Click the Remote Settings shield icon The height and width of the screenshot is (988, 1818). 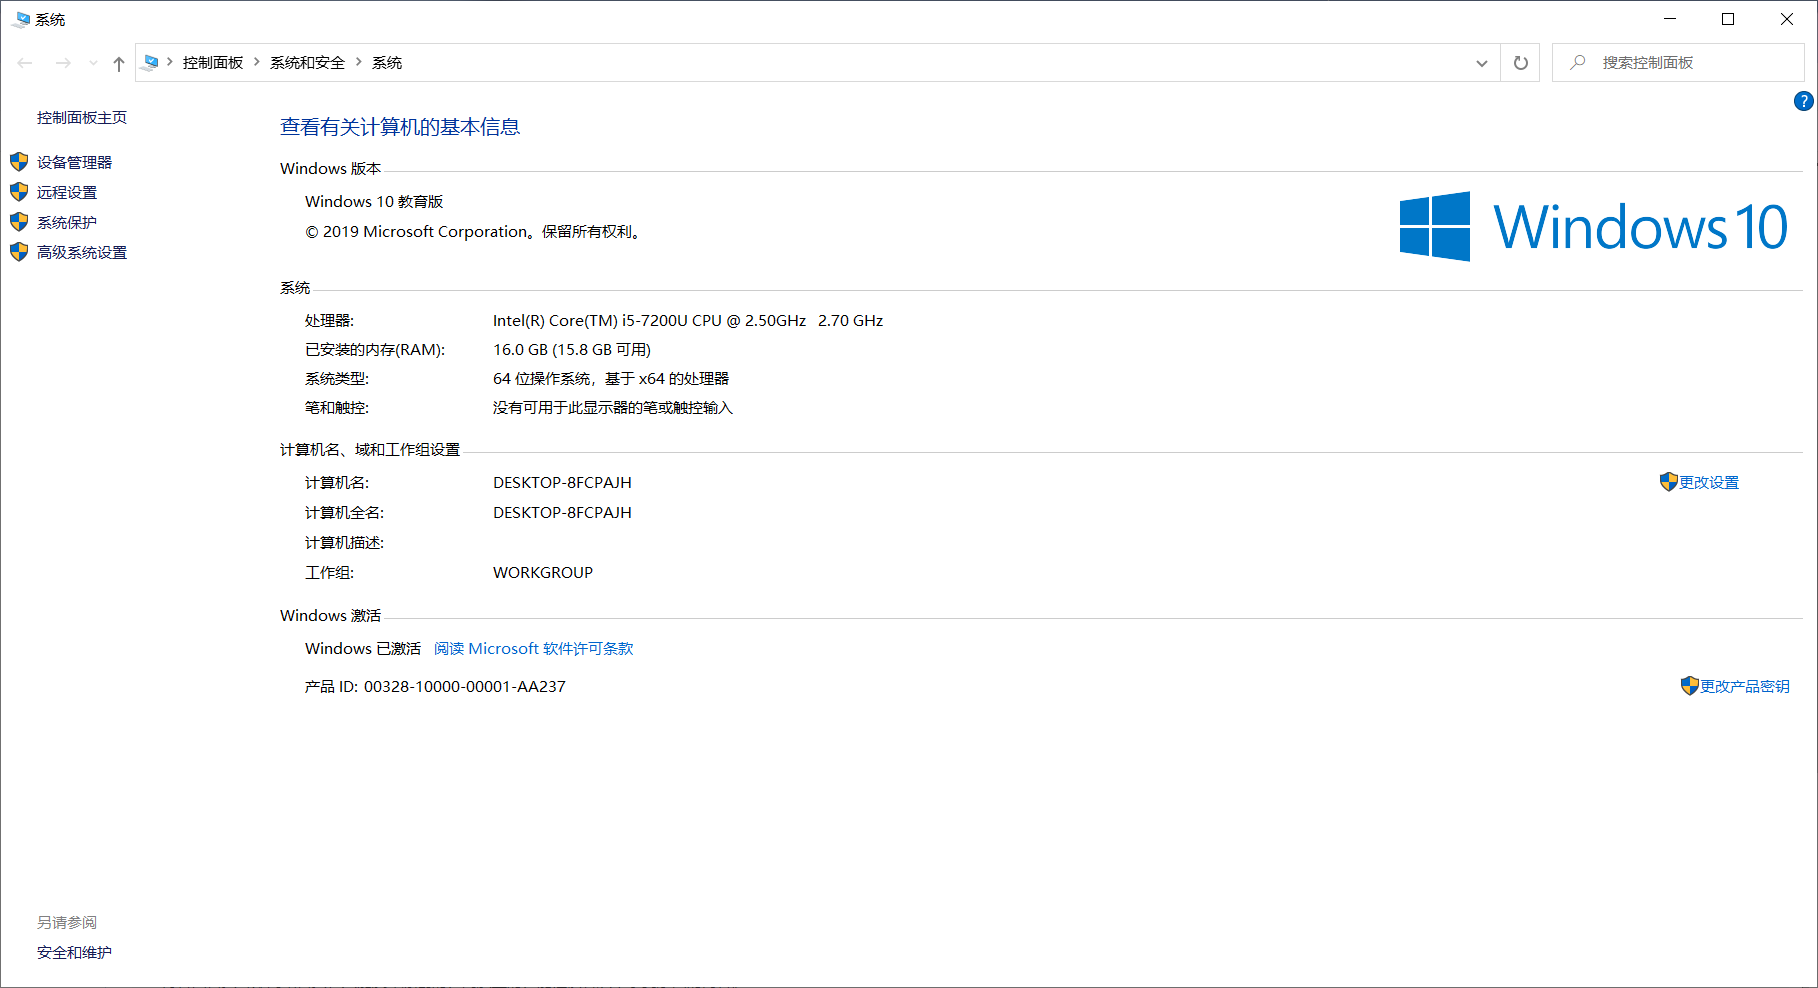point(19,192)
